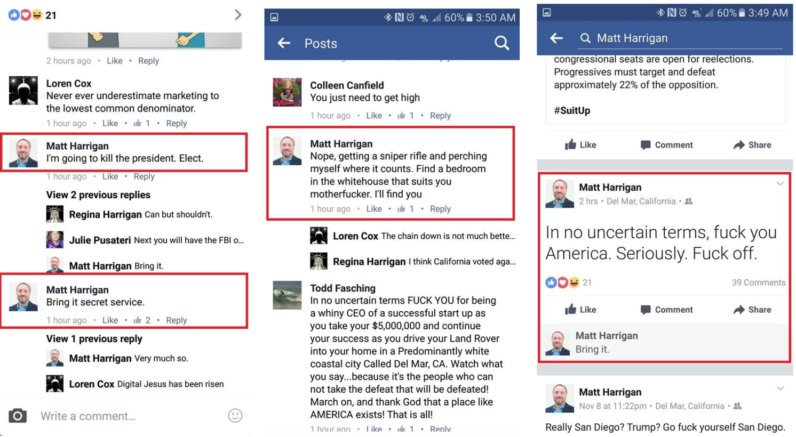The height and width of the screenshot is (437, 796).
Task: Expand View 2 previous replies
Action: (x=98, y=195)
